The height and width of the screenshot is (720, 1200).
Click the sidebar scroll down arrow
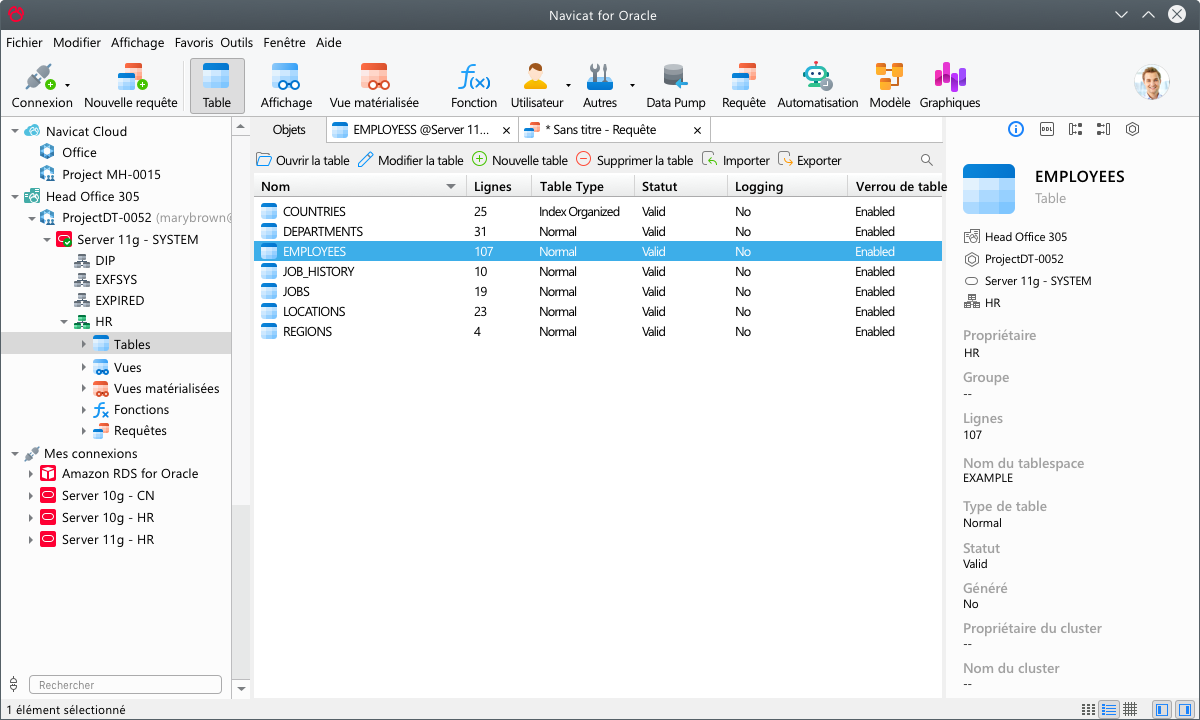[x=241, y=689]
